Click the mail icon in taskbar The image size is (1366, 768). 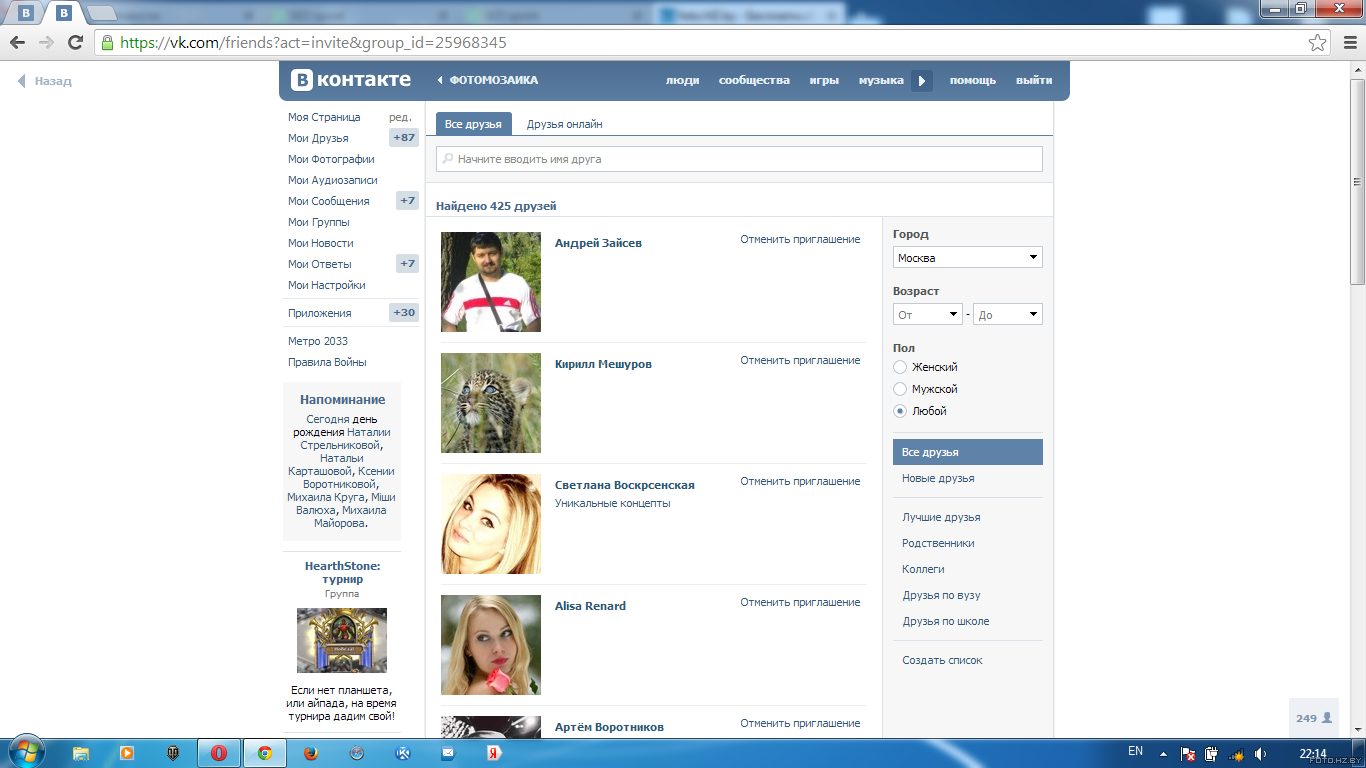[x=448, y=753]
